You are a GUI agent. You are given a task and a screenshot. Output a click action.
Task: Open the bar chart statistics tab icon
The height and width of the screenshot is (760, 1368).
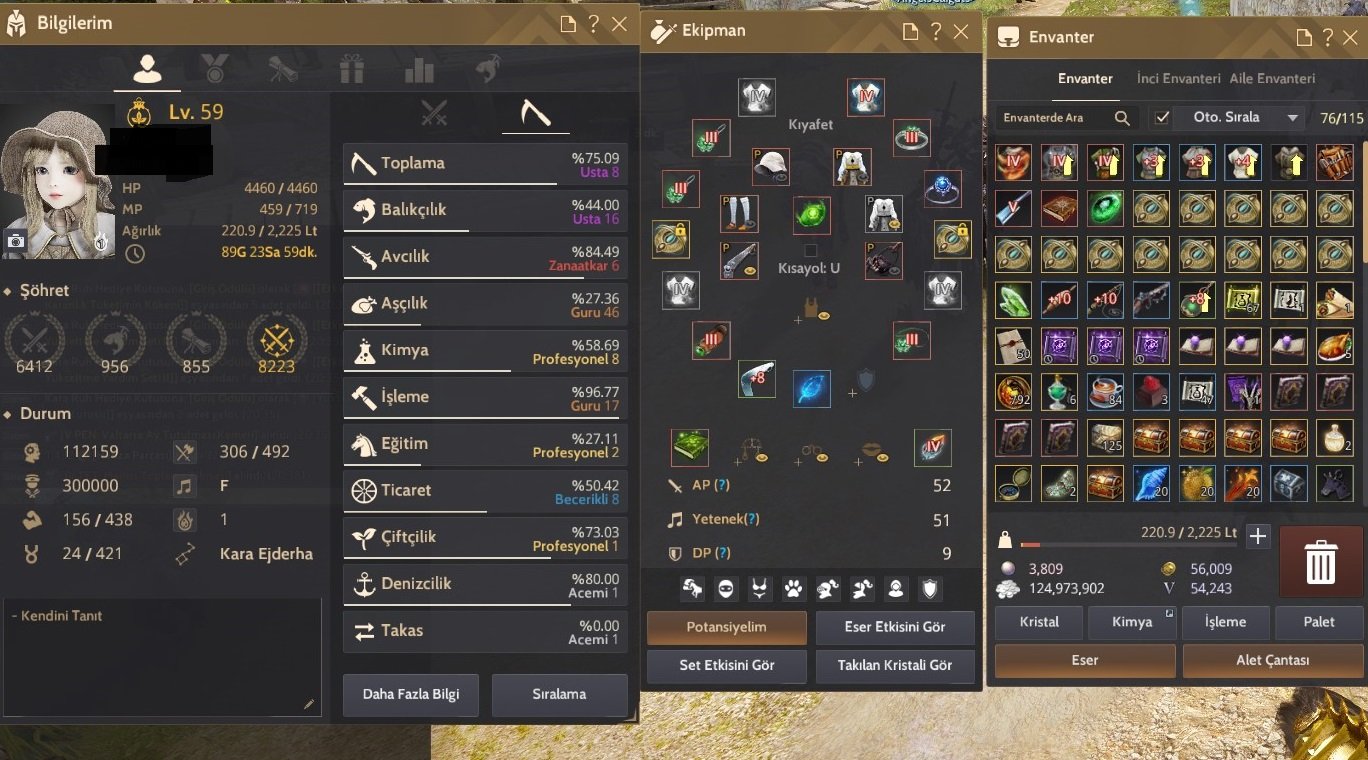click(419, 69)
